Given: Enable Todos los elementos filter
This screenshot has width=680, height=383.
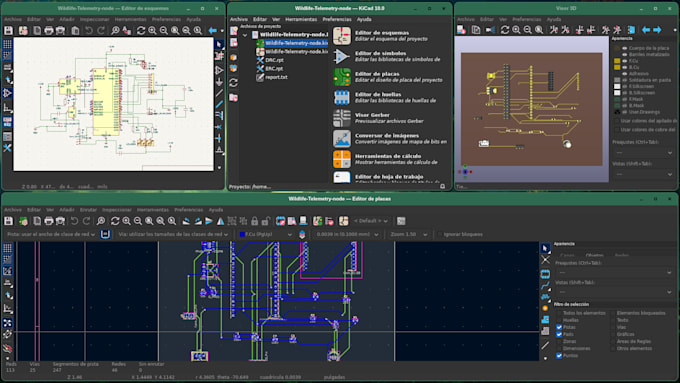Looking at the screenshot, I should tap(559, 313).
